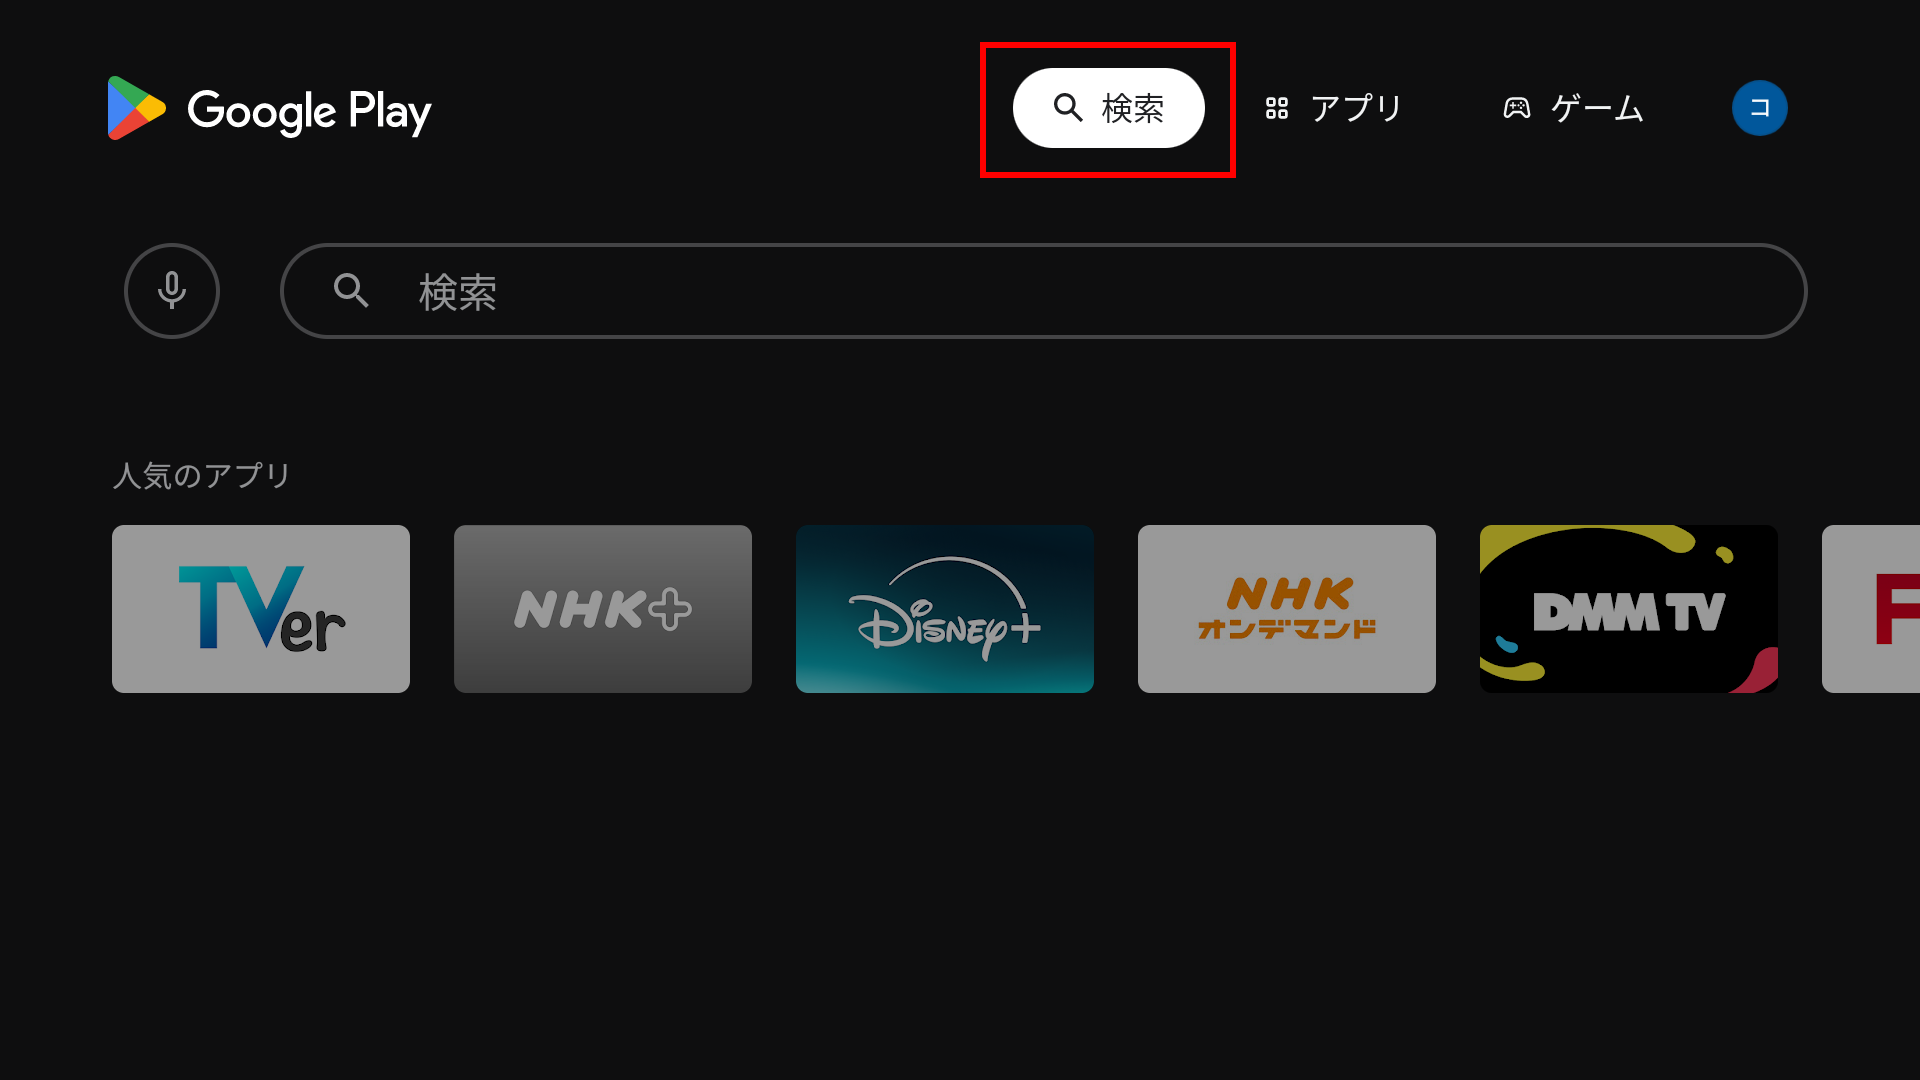The image size is (1920, 1080).
Task: Focus the wide 検索 search input field
Action: point(1044,291)
